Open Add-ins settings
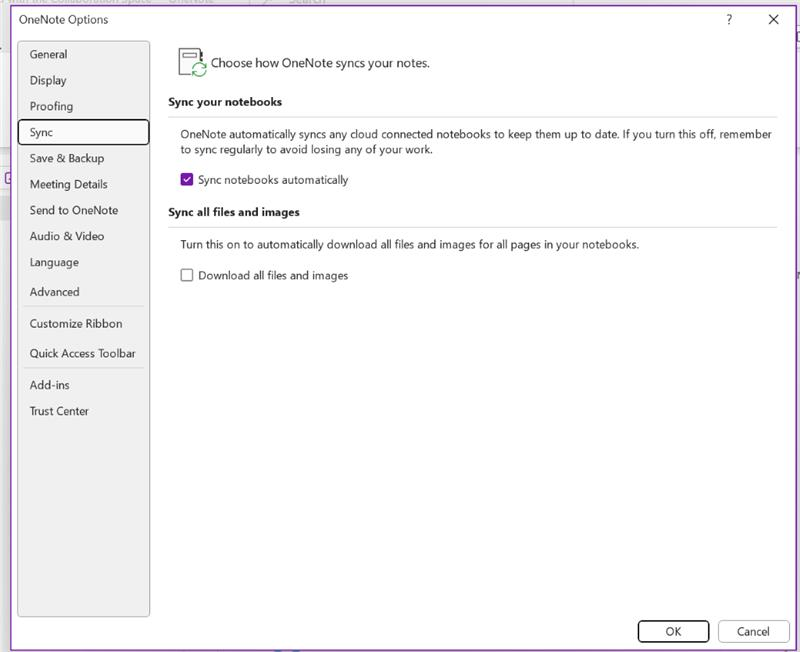Screen dimensions: 800x652 (84, 385)
